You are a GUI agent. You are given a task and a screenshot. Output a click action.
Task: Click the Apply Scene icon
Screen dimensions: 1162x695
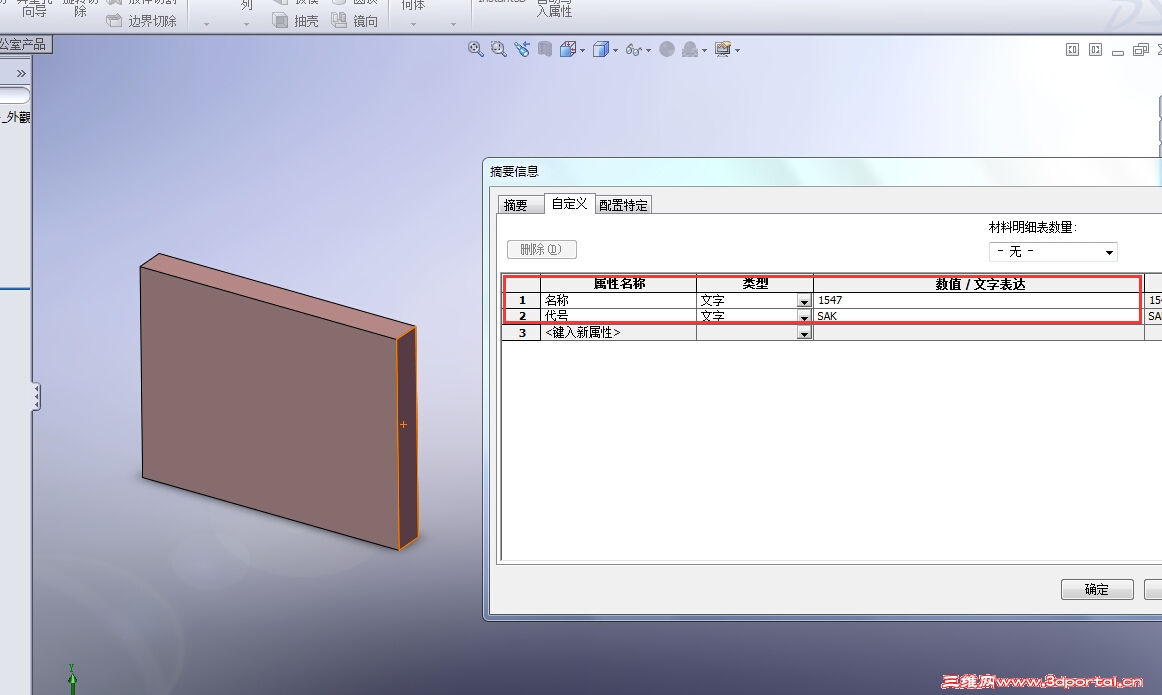(x=690, y=49)
